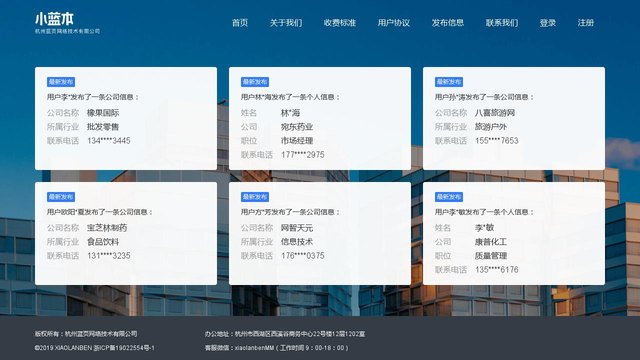This screenshot has height=360, width=640.
Task: Click the 最新发布 badge on 宛东药业 card
Action: click(x=255, y=82)
